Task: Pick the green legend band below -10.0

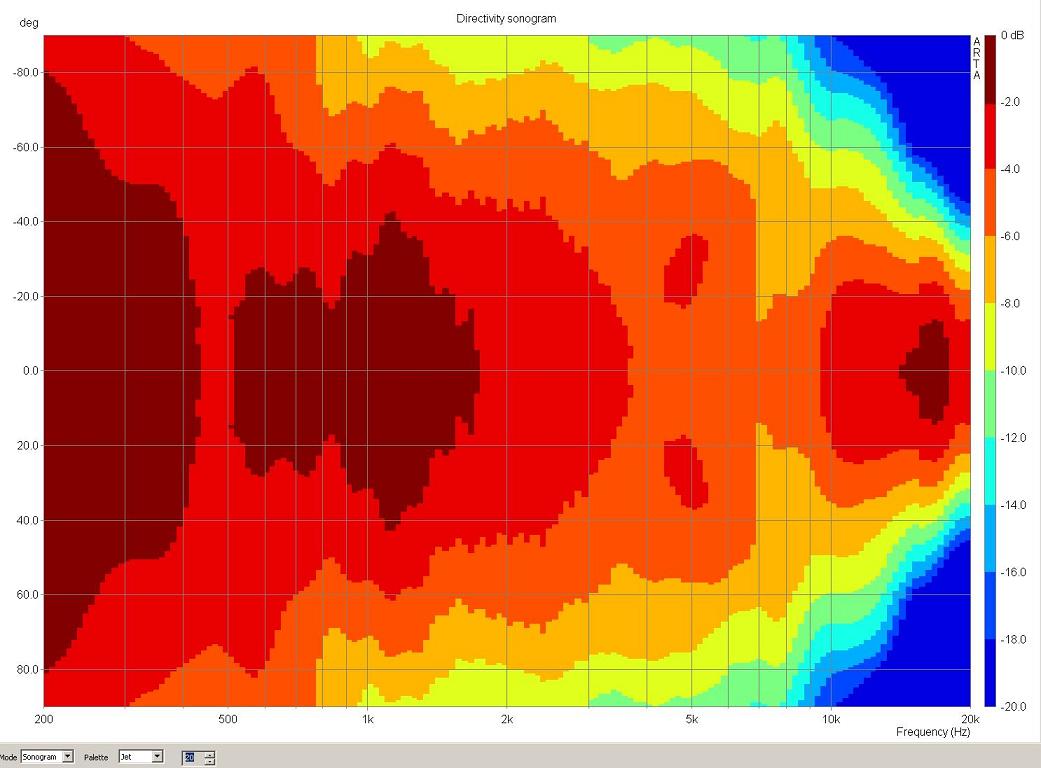Action: pos(990,404)
